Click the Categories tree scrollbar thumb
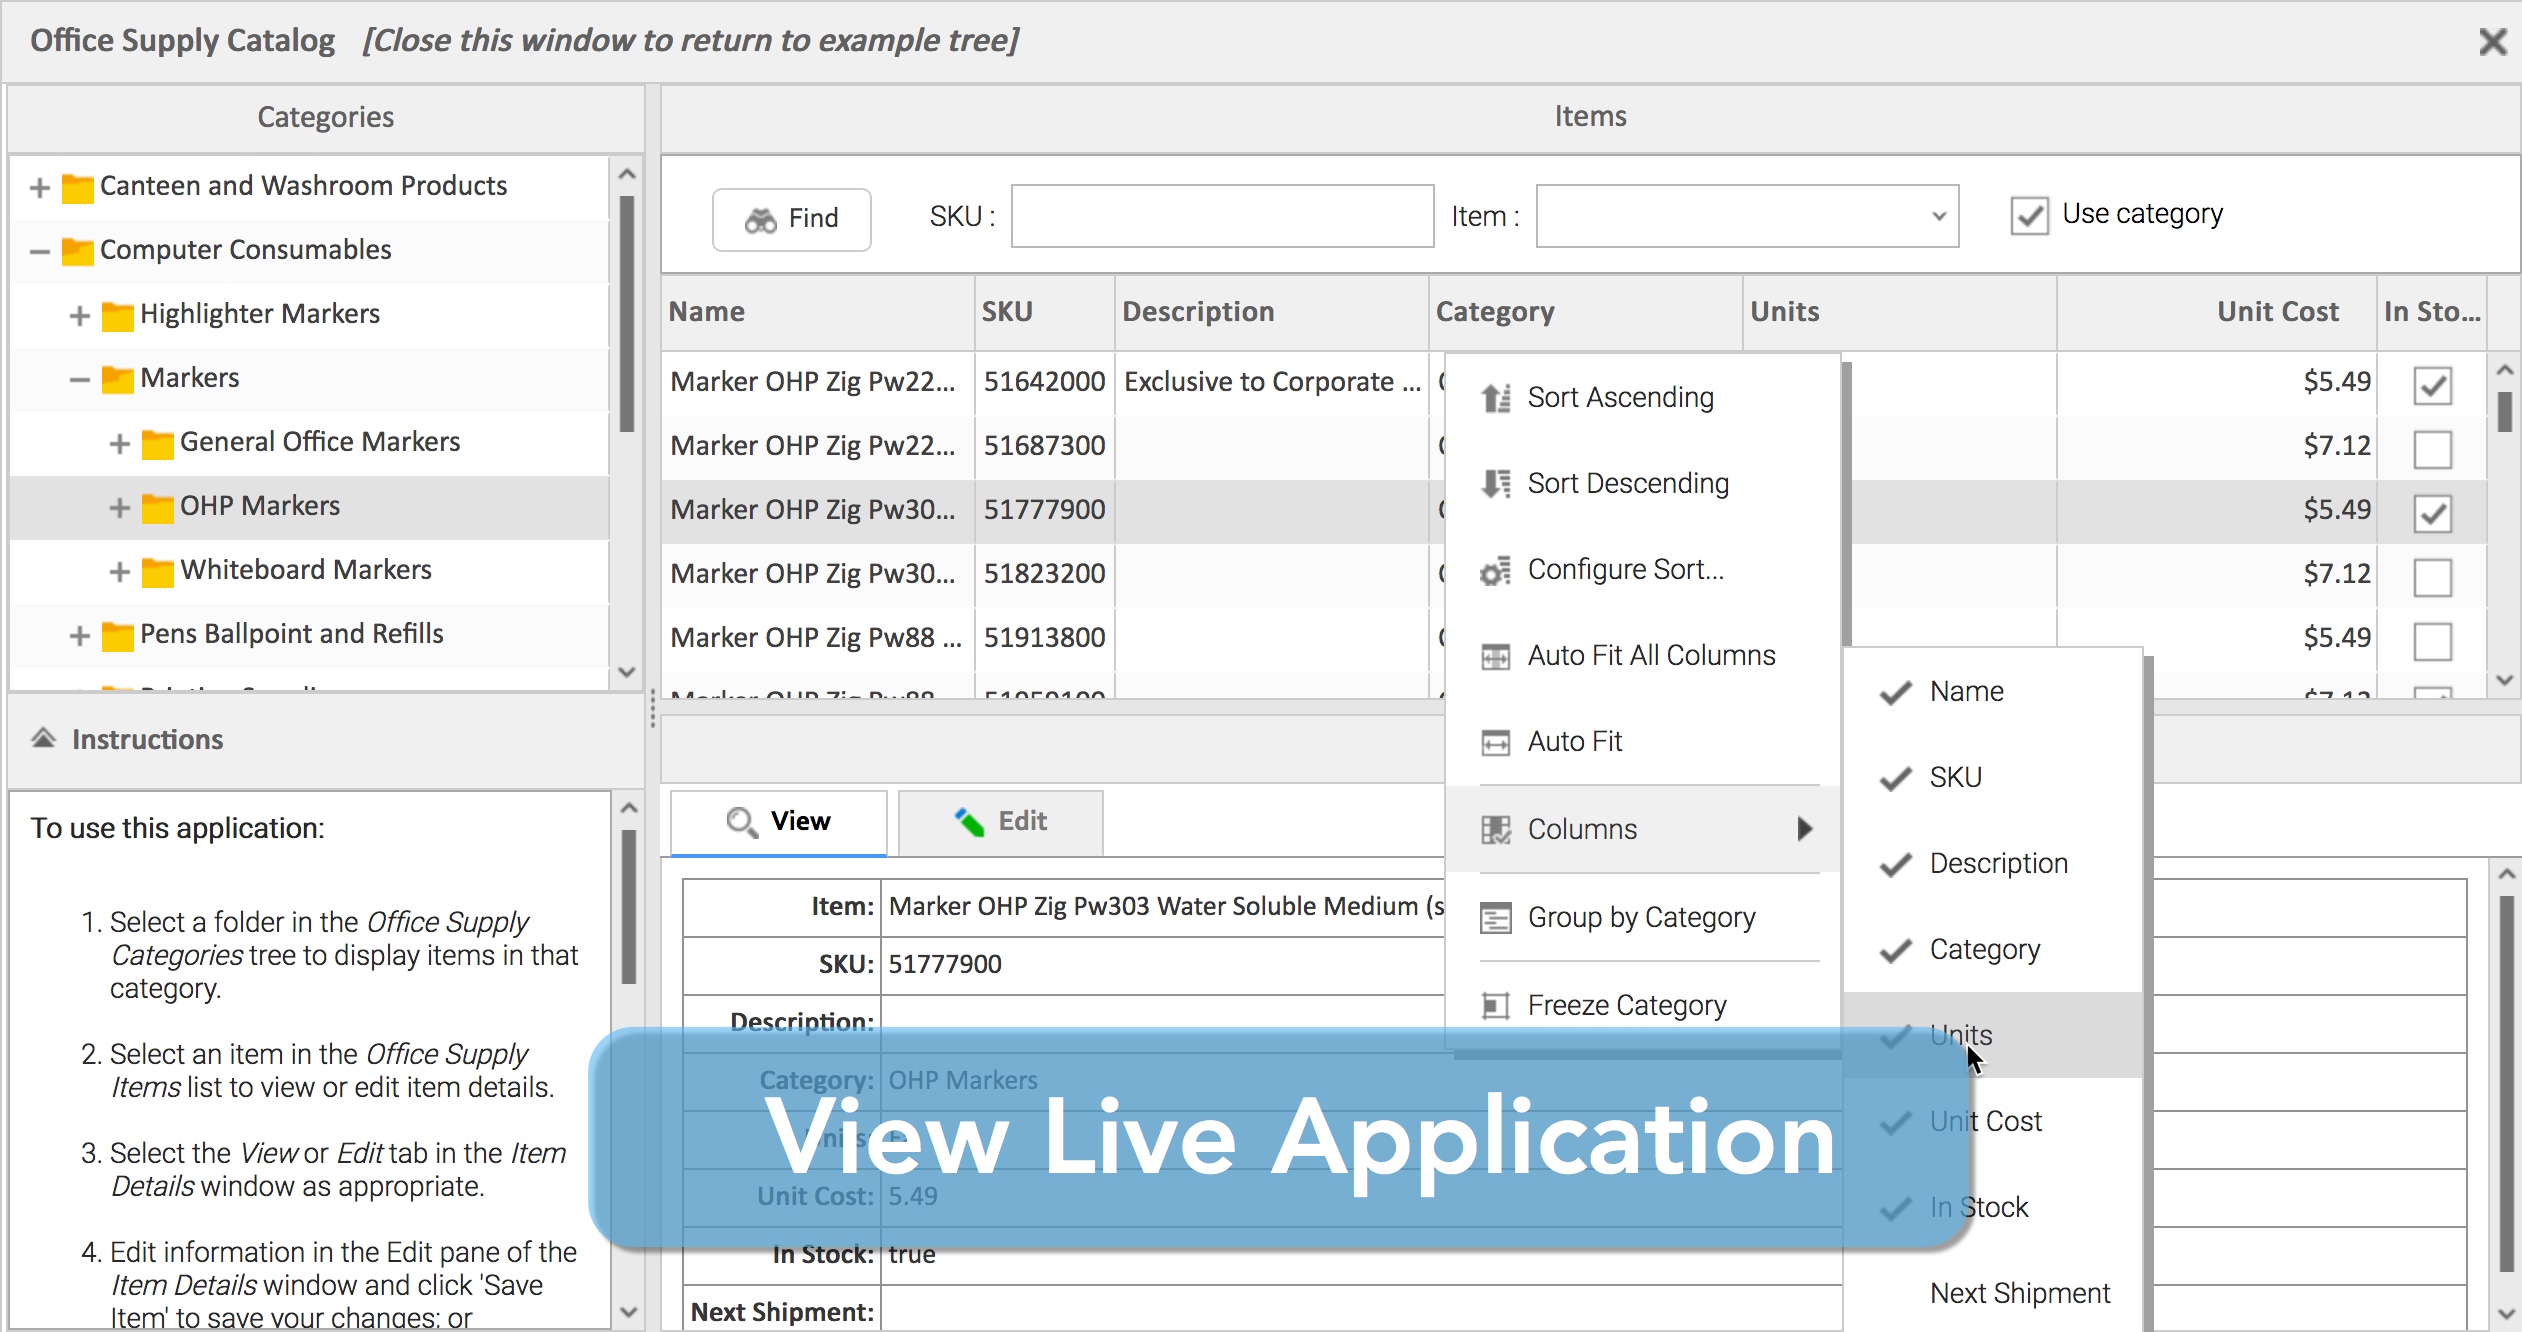 coord(627,314)
